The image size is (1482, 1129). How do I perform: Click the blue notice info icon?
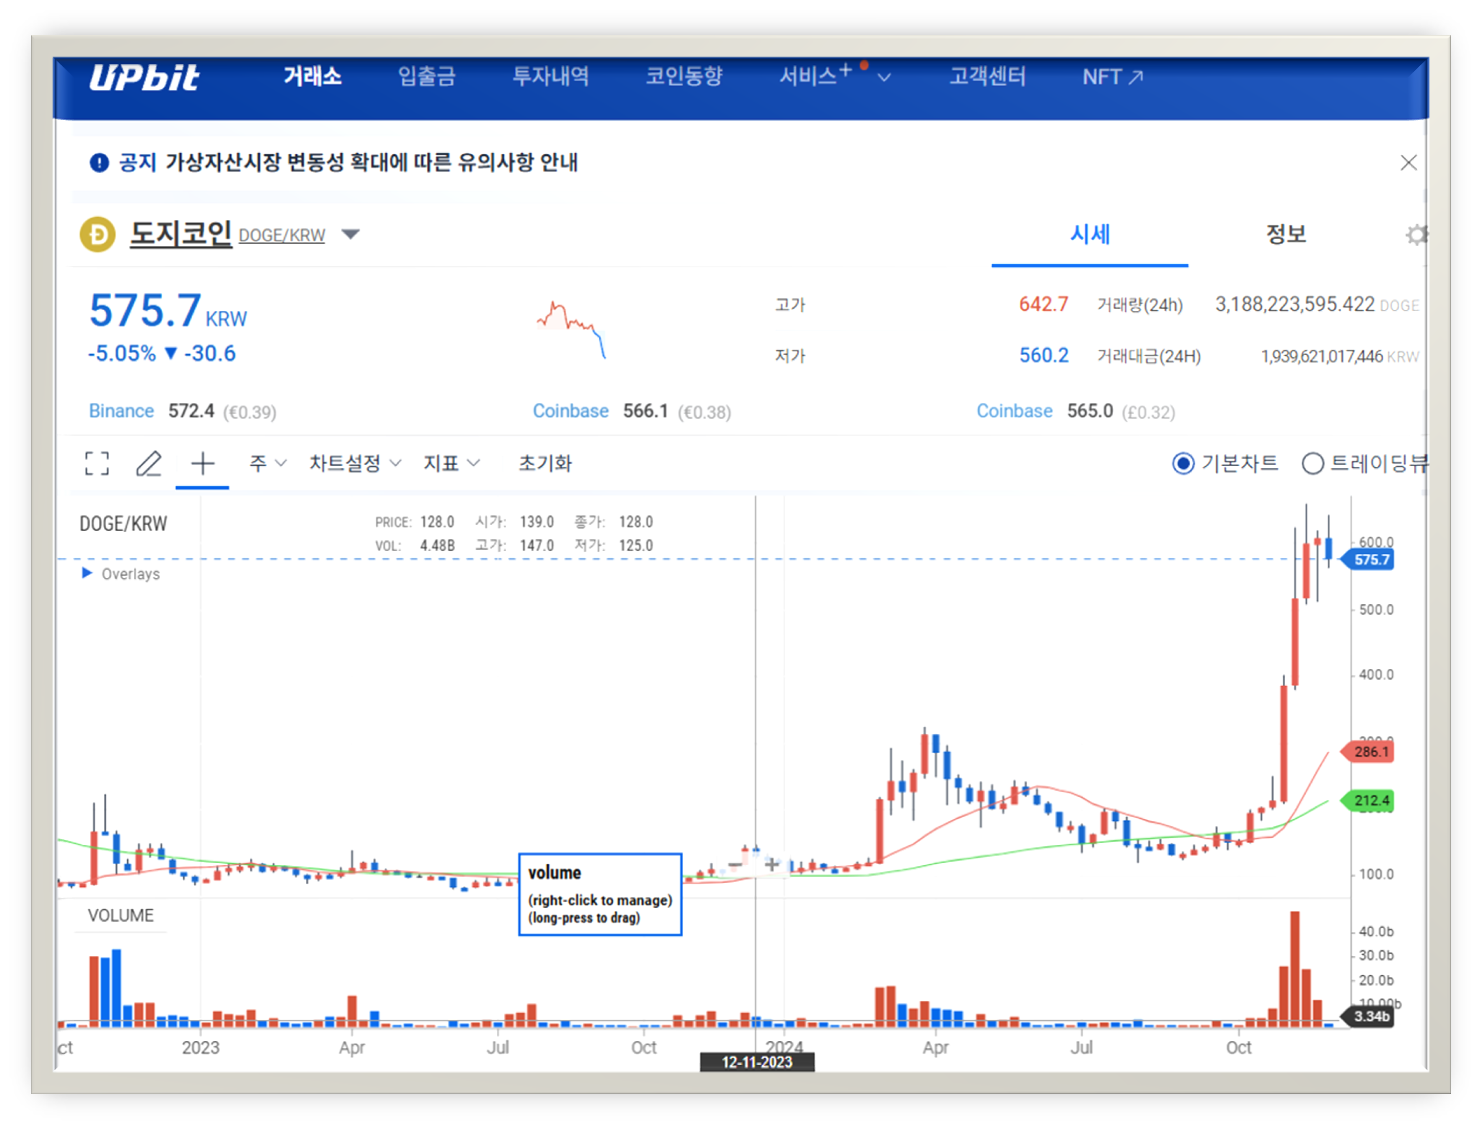tap(99, 162)
